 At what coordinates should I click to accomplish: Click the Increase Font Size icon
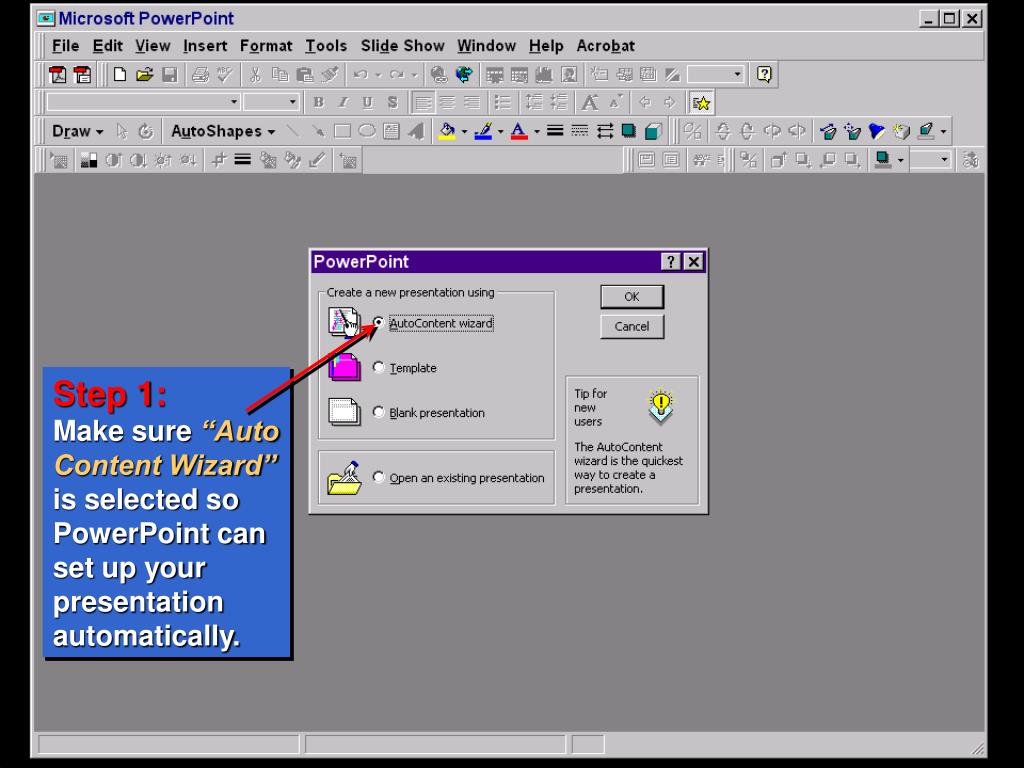click(590, 103)
